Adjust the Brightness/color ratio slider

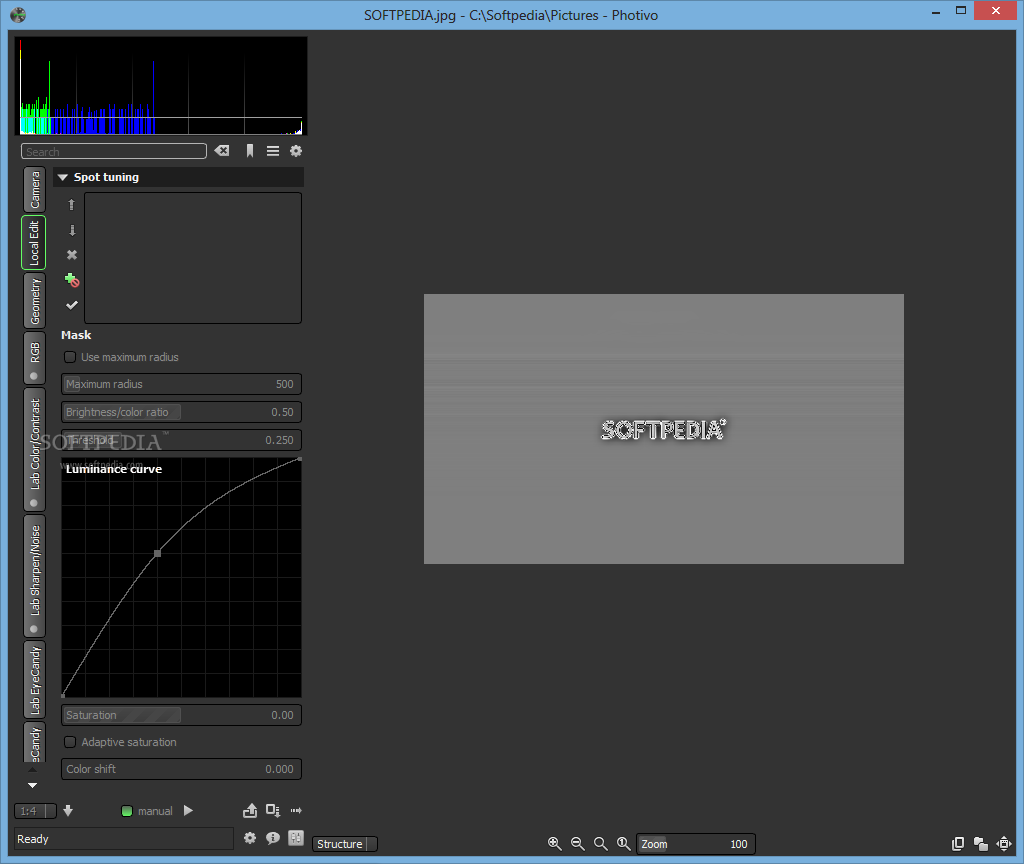[182, 412]
